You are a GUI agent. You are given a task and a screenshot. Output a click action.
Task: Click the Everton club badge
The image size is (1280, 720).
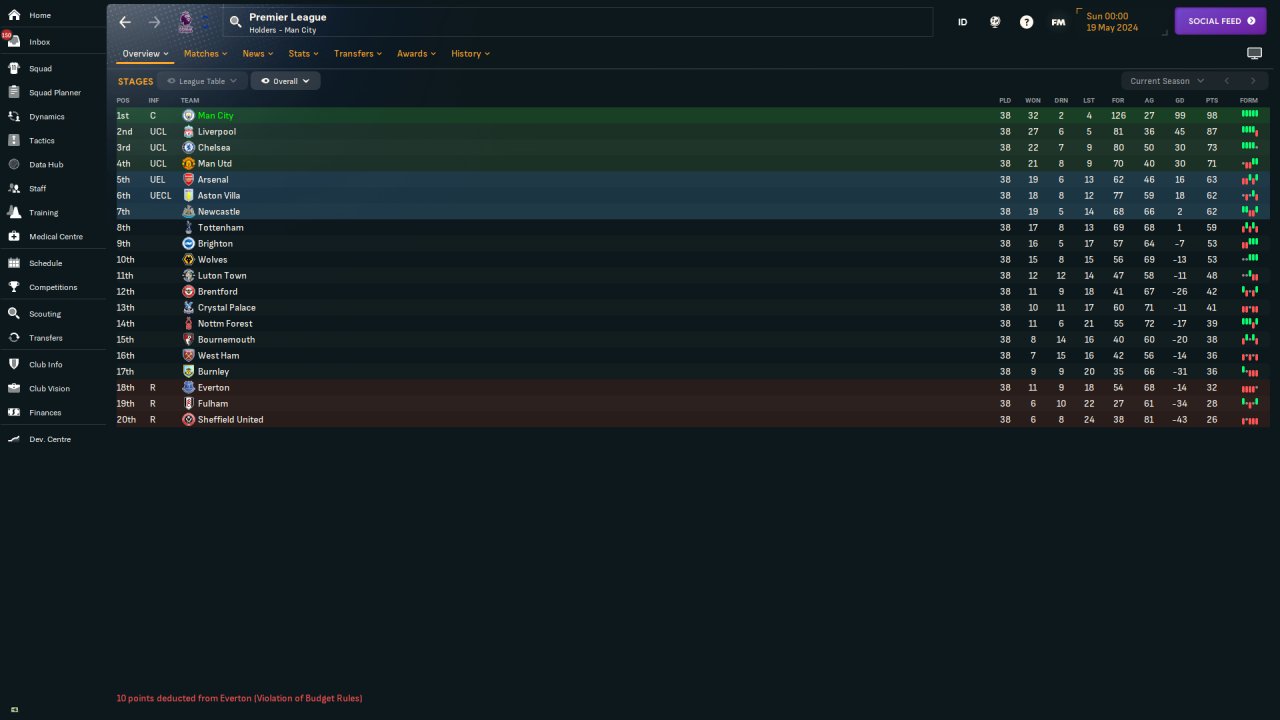[x=188, y=388]
